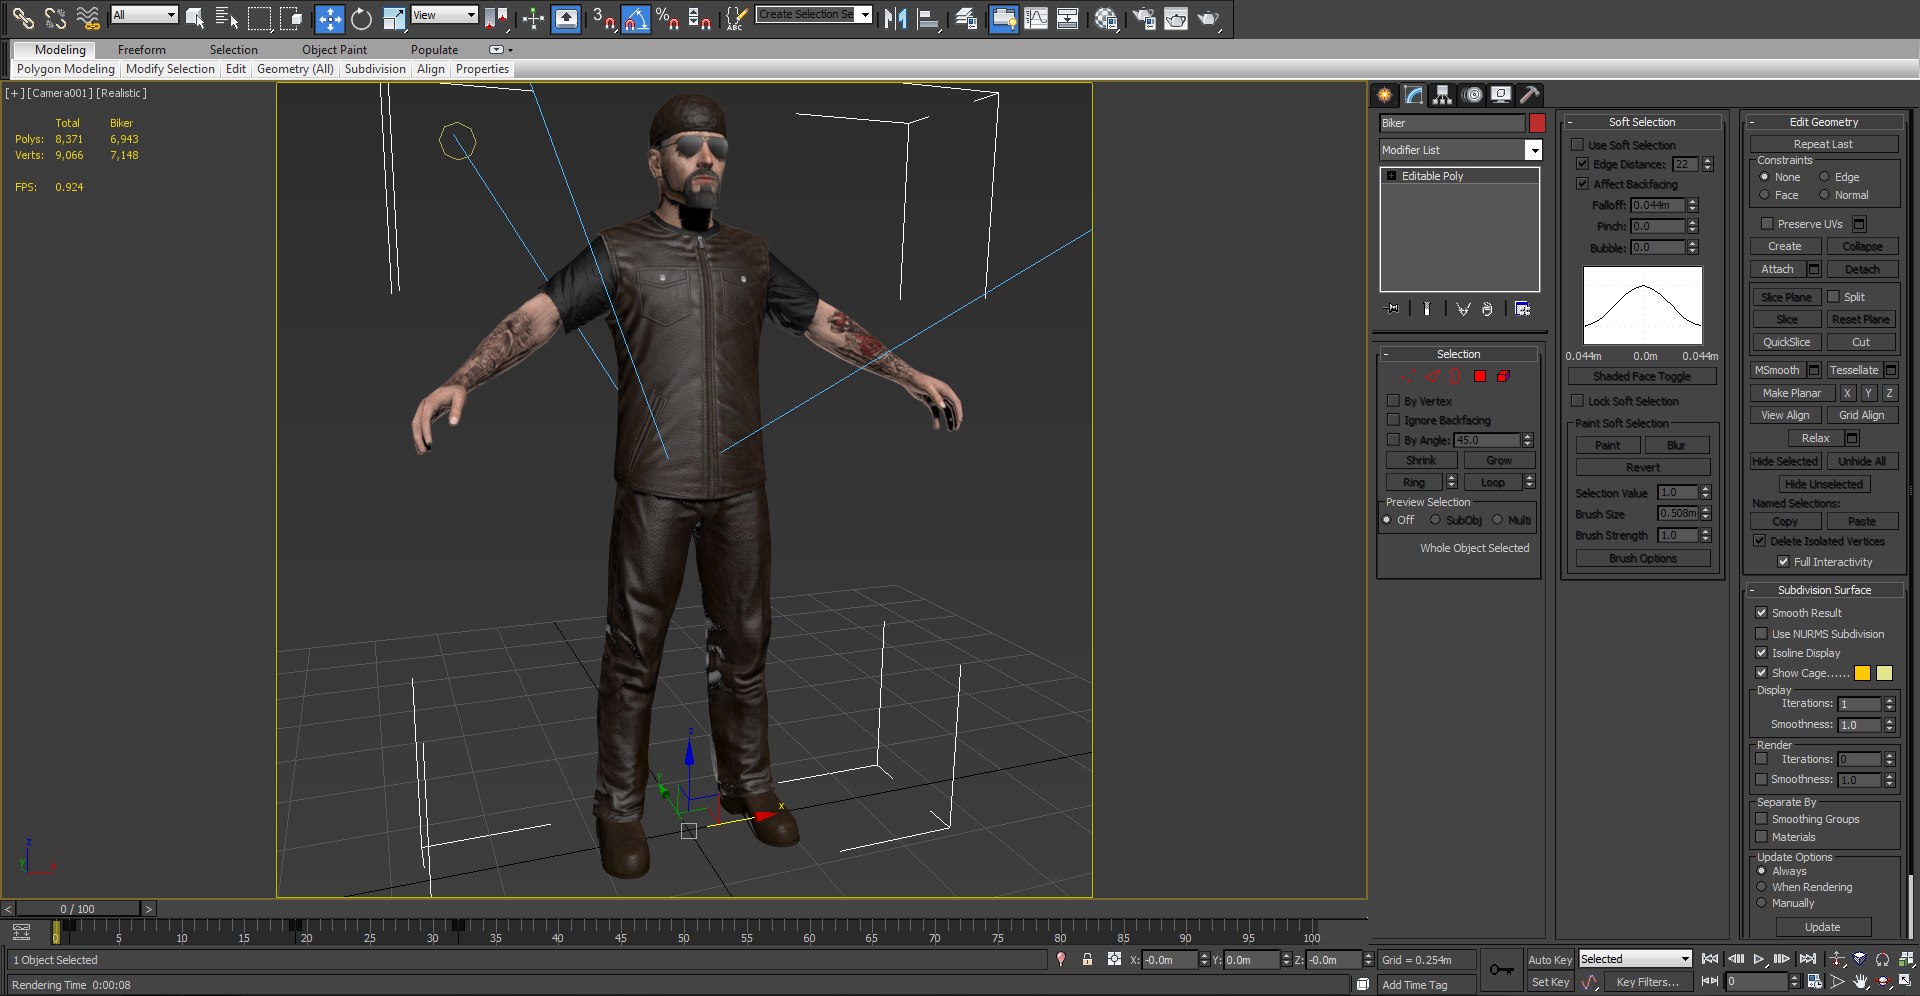Open the Material Editor icon

[1105, 17]
